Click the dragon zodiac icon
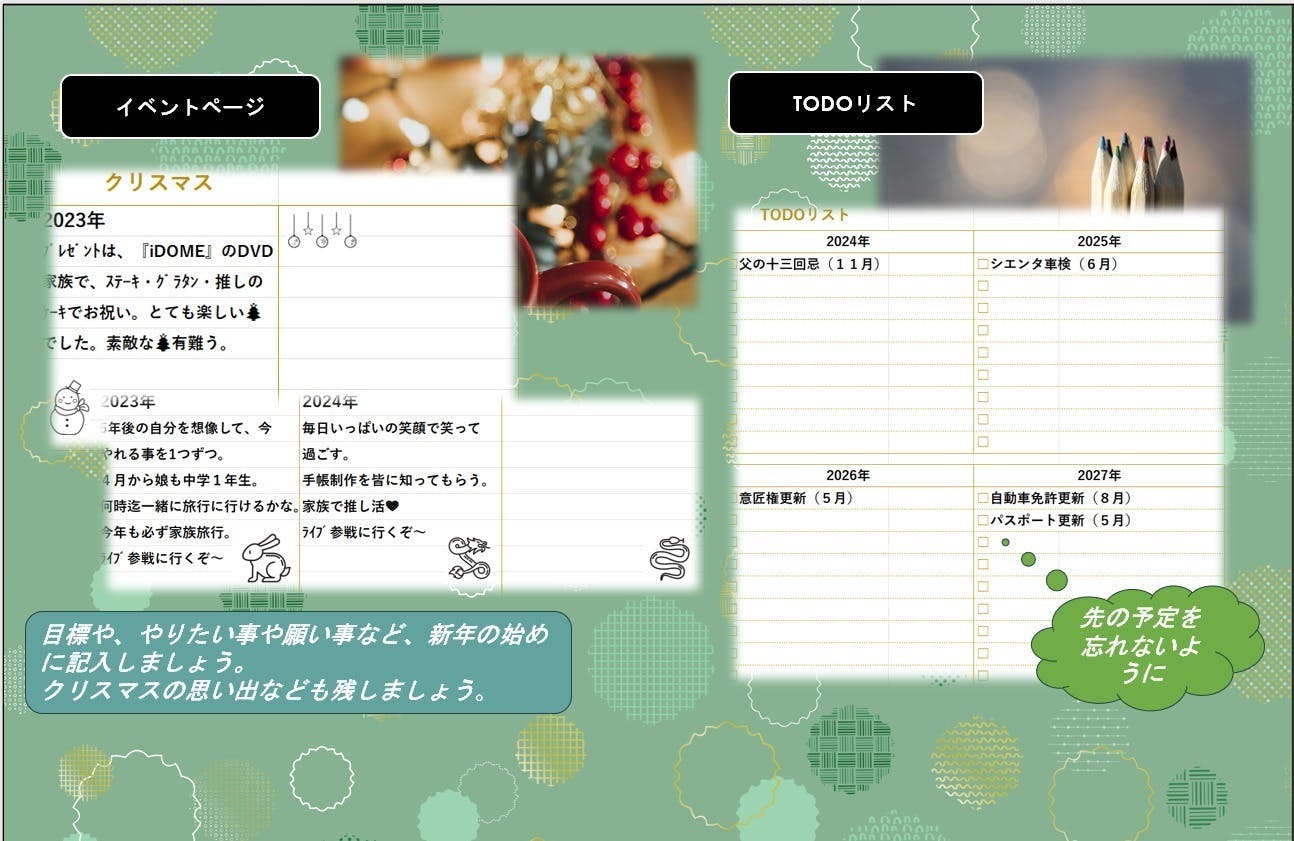 pyautogui.click(x=470, y=558)
